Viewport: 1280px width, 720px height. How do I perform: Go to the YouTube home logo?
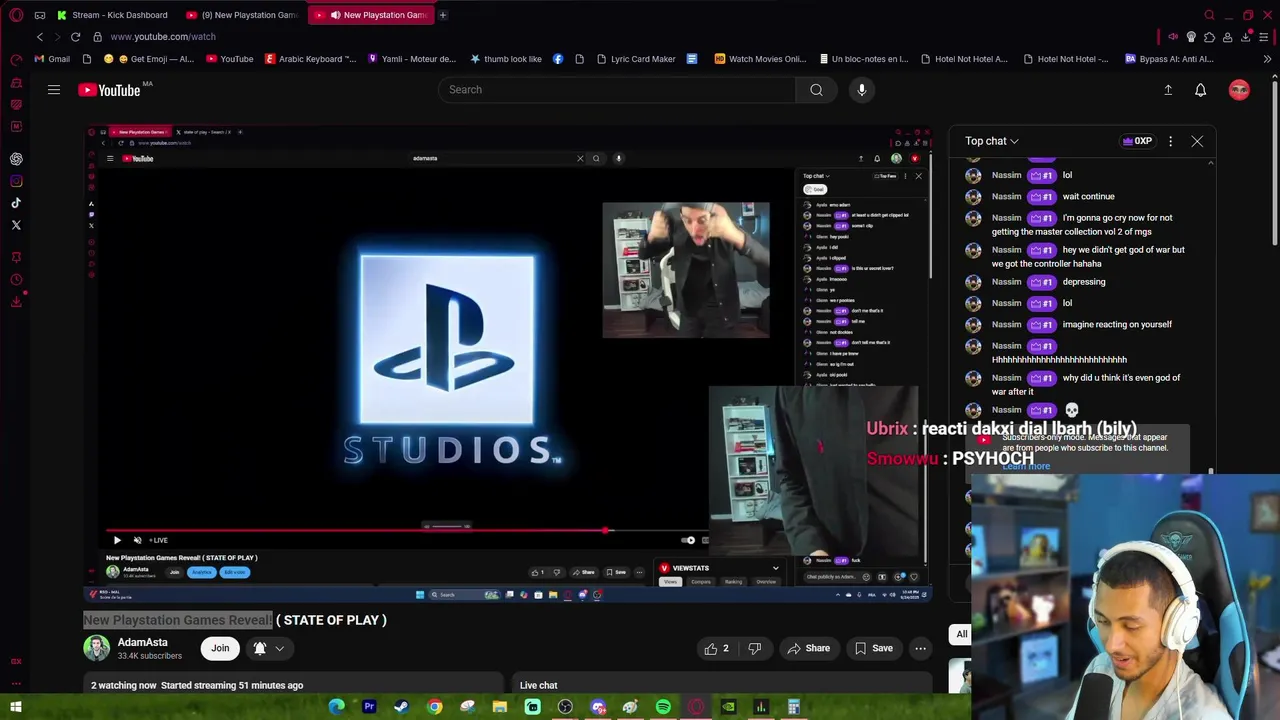coord(110,90)
